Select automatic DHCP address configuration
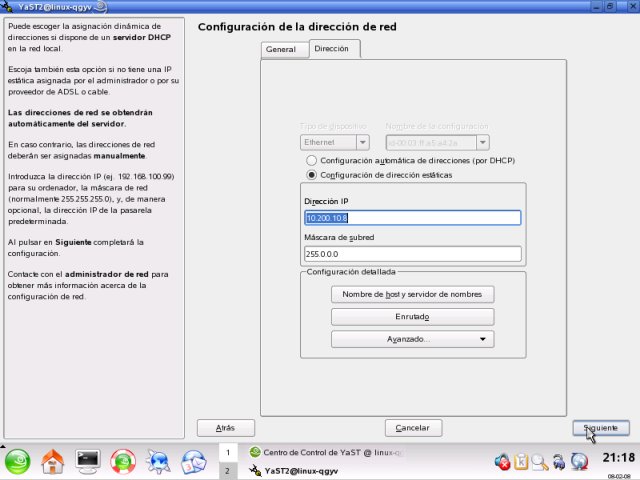Screen dimensions: 640x480 [311, 160]
